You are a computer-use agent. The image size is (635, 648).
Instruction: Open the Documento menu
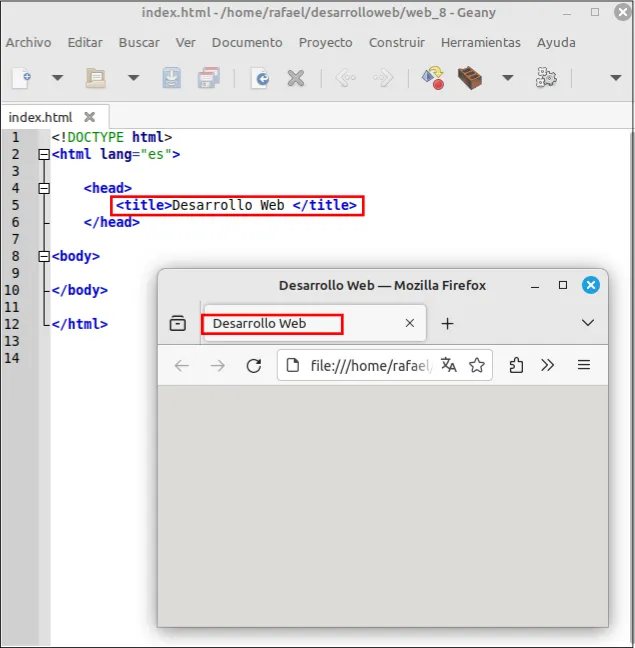coord(247,43)
